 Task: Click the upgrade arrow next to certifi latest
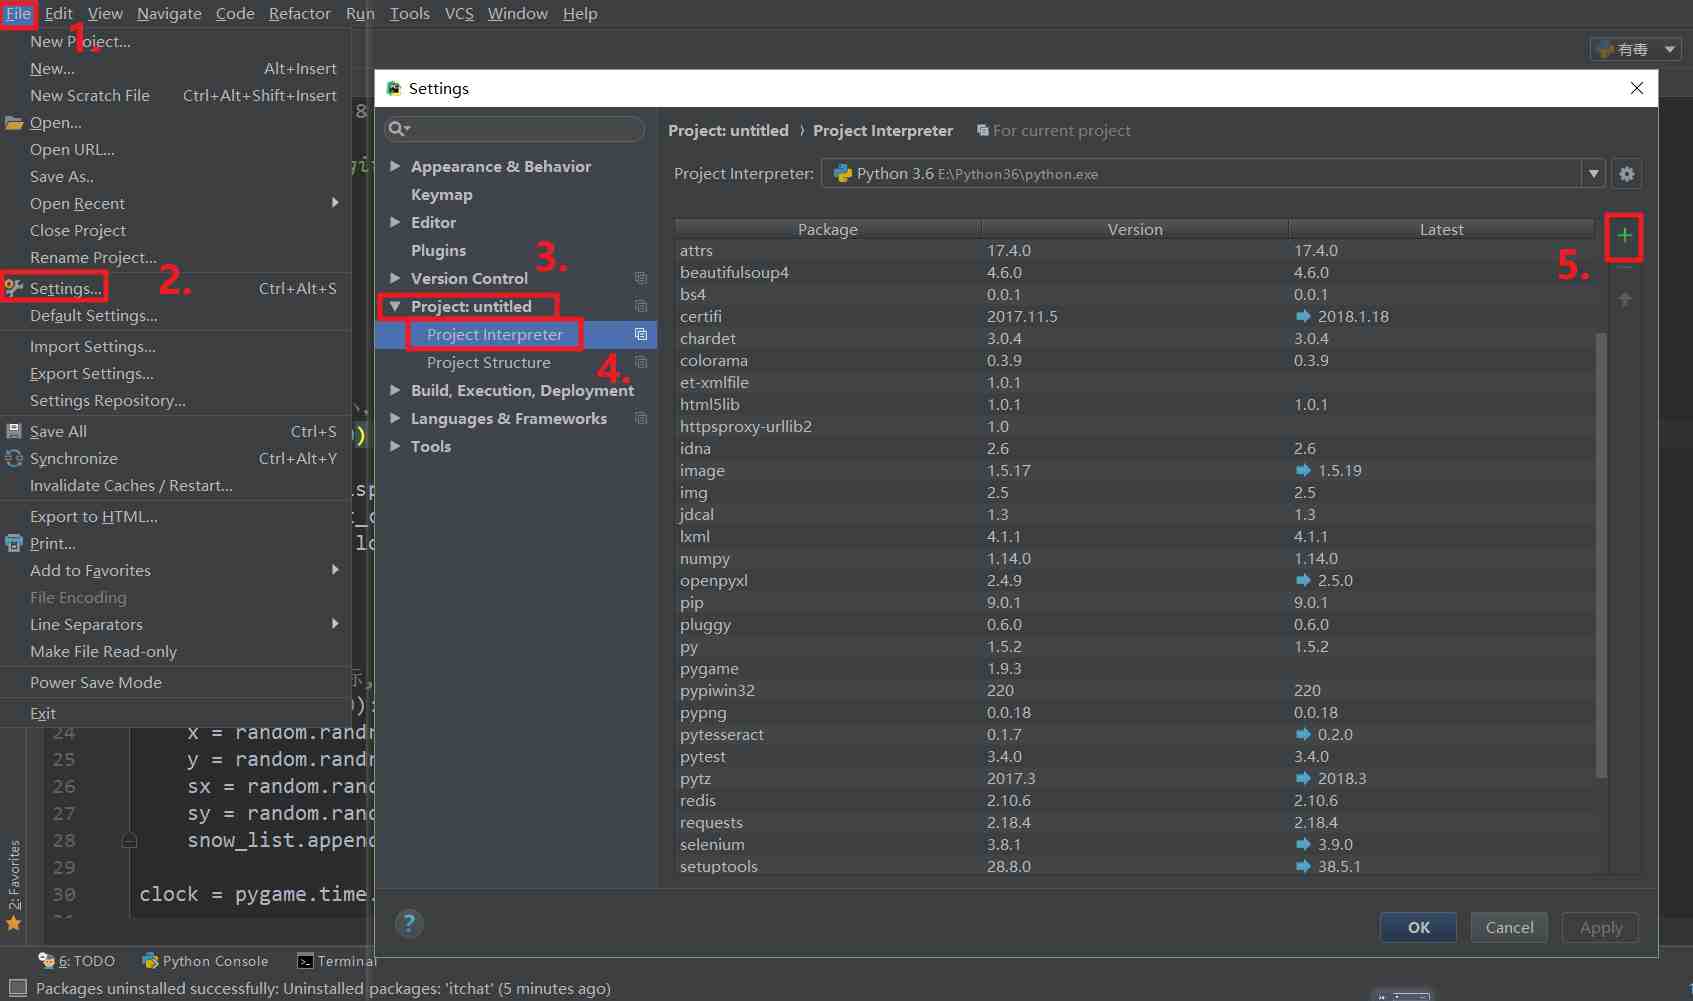pyautogui.click(x=1303, y=316)
